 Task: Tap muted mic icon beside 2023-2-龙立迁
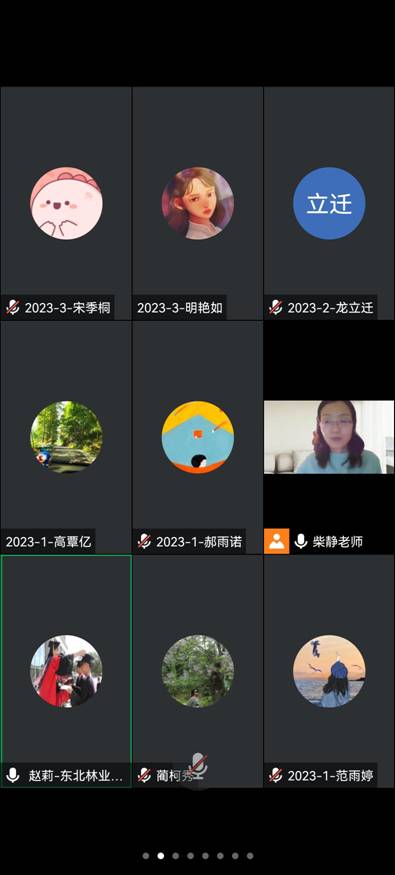point(276,308)
